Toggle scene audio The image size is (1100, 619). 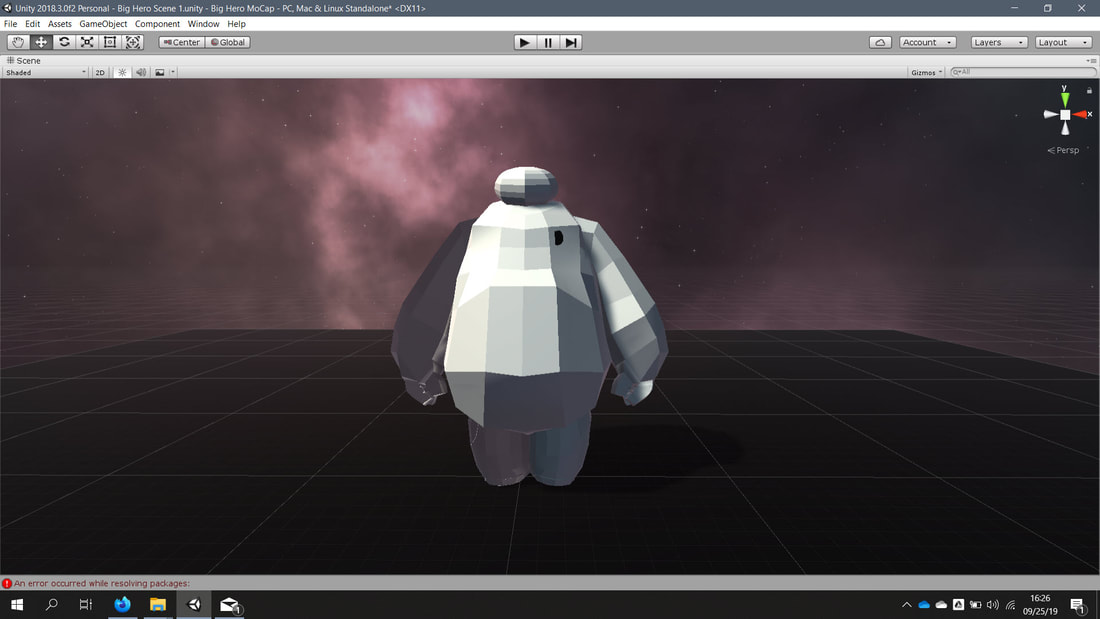point(141,72)
